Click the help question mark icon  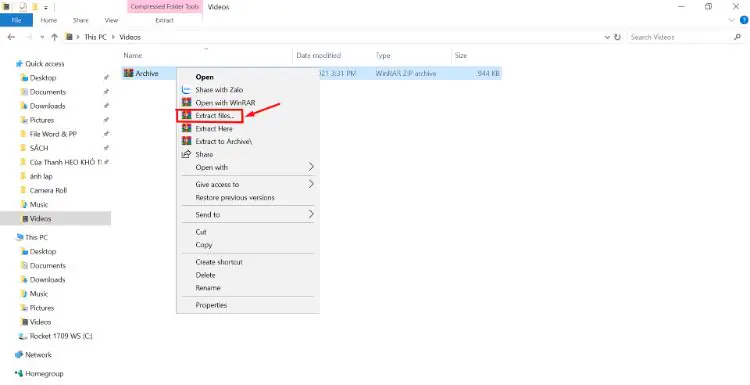[744, 20]
